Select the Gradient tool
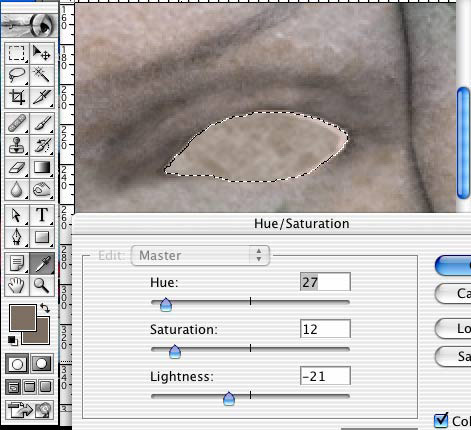This screenshot has width=471, height=430. pyautogui.click(x=42, y=167)
